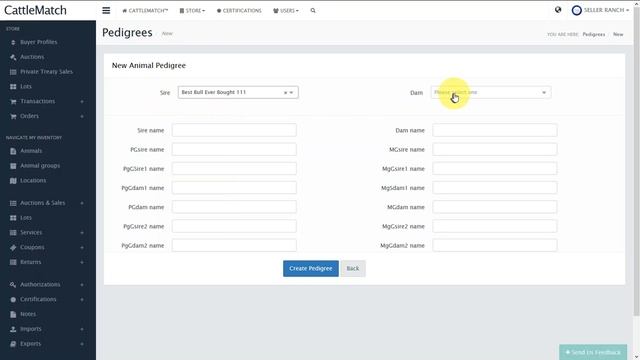Click into the Dam name field
Screen dimensions: 640x360
495,130
